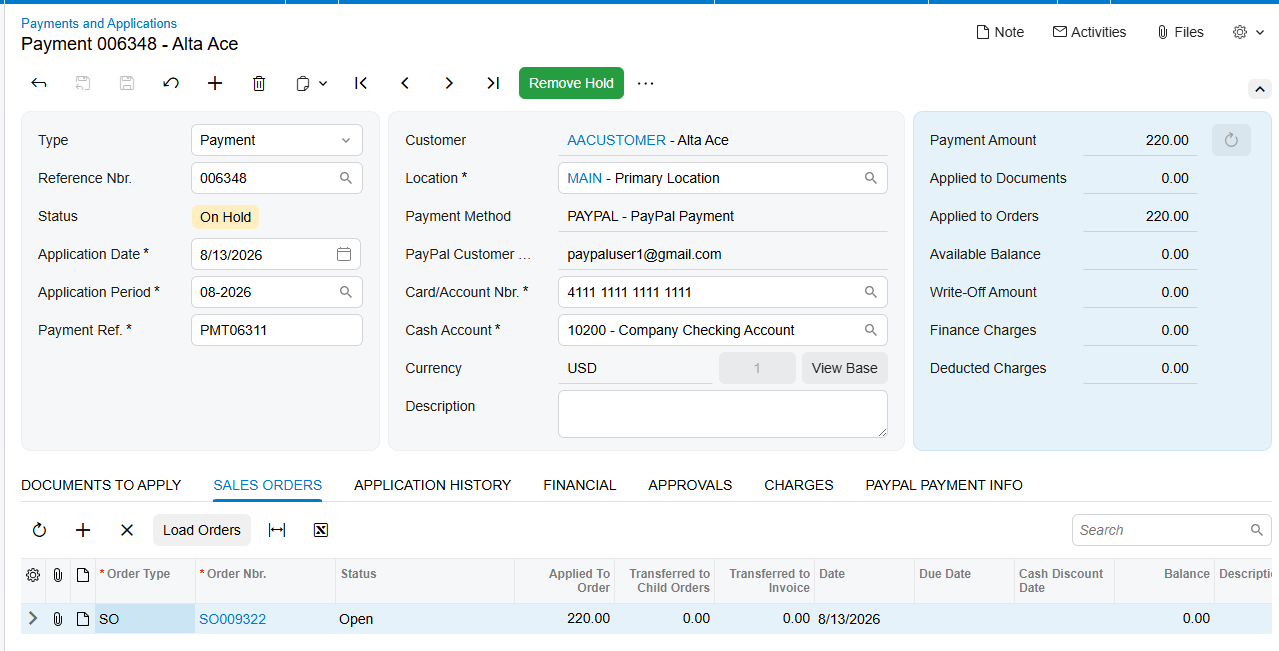
Task: Open the Application Date calendar picker
Action: pyautogui.click(x=344, y=254)
